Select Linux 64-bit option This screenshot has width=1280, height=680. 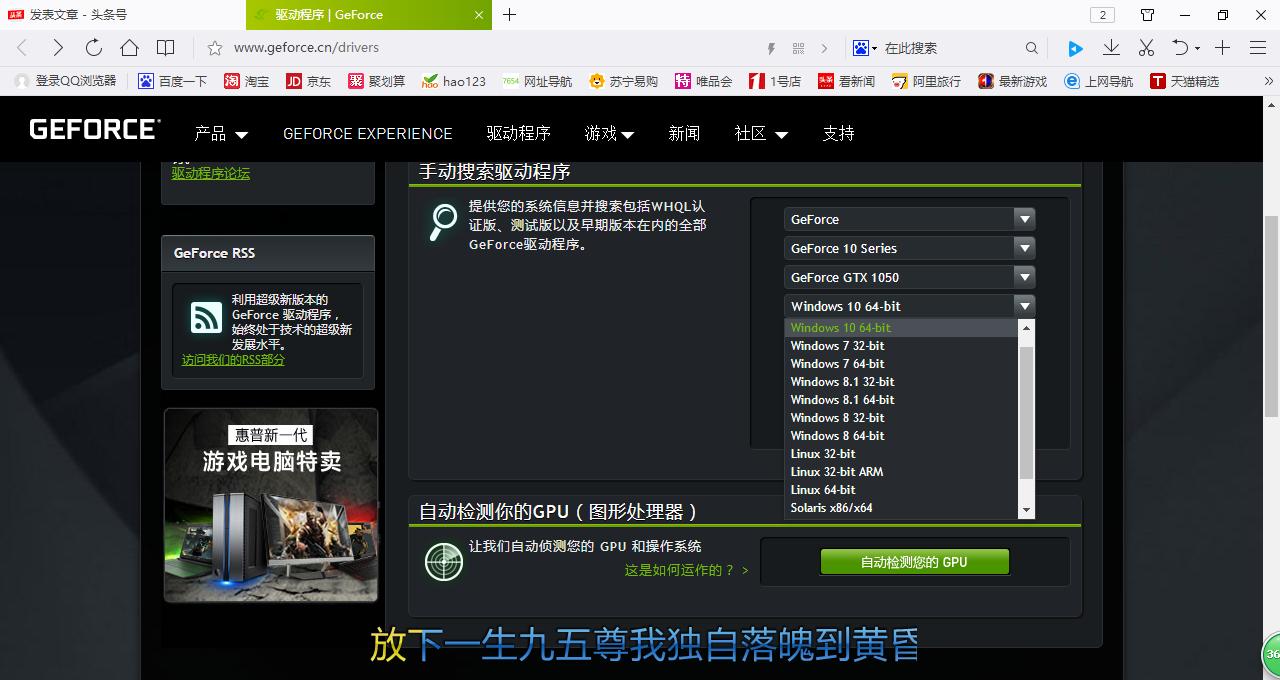click(901, 490)
